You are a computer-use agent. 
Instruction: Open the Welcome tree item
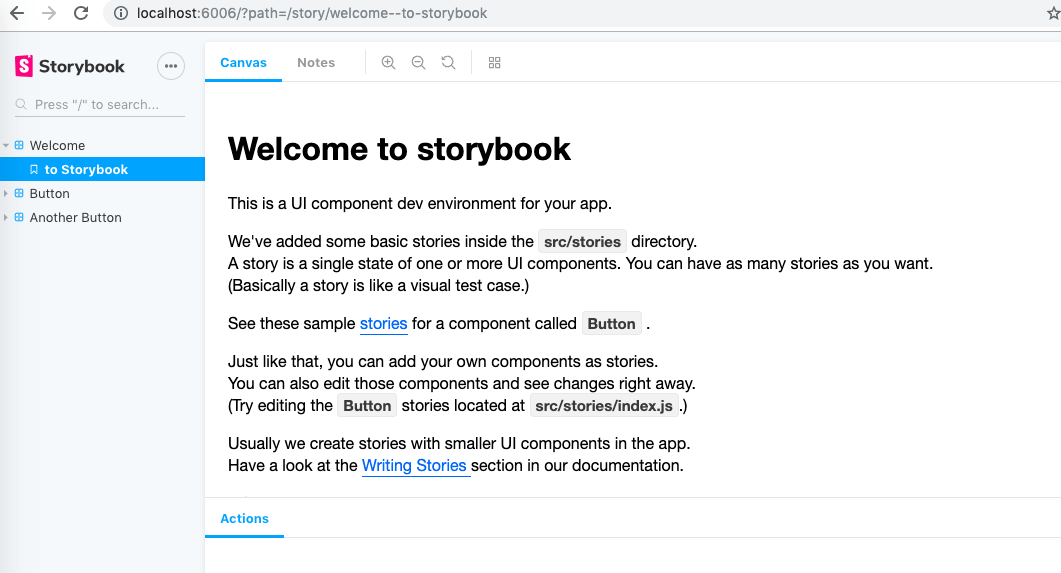coord(58,145)
